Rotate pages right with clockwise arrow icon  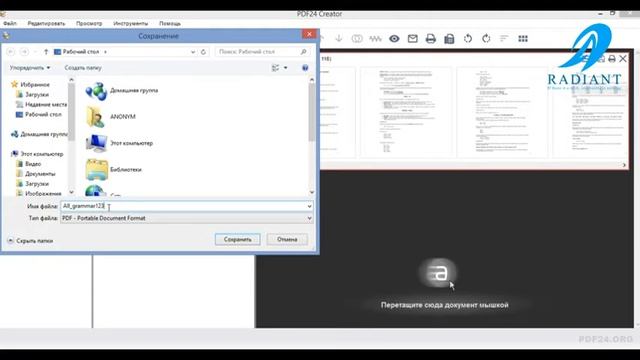tap(486, 39)
